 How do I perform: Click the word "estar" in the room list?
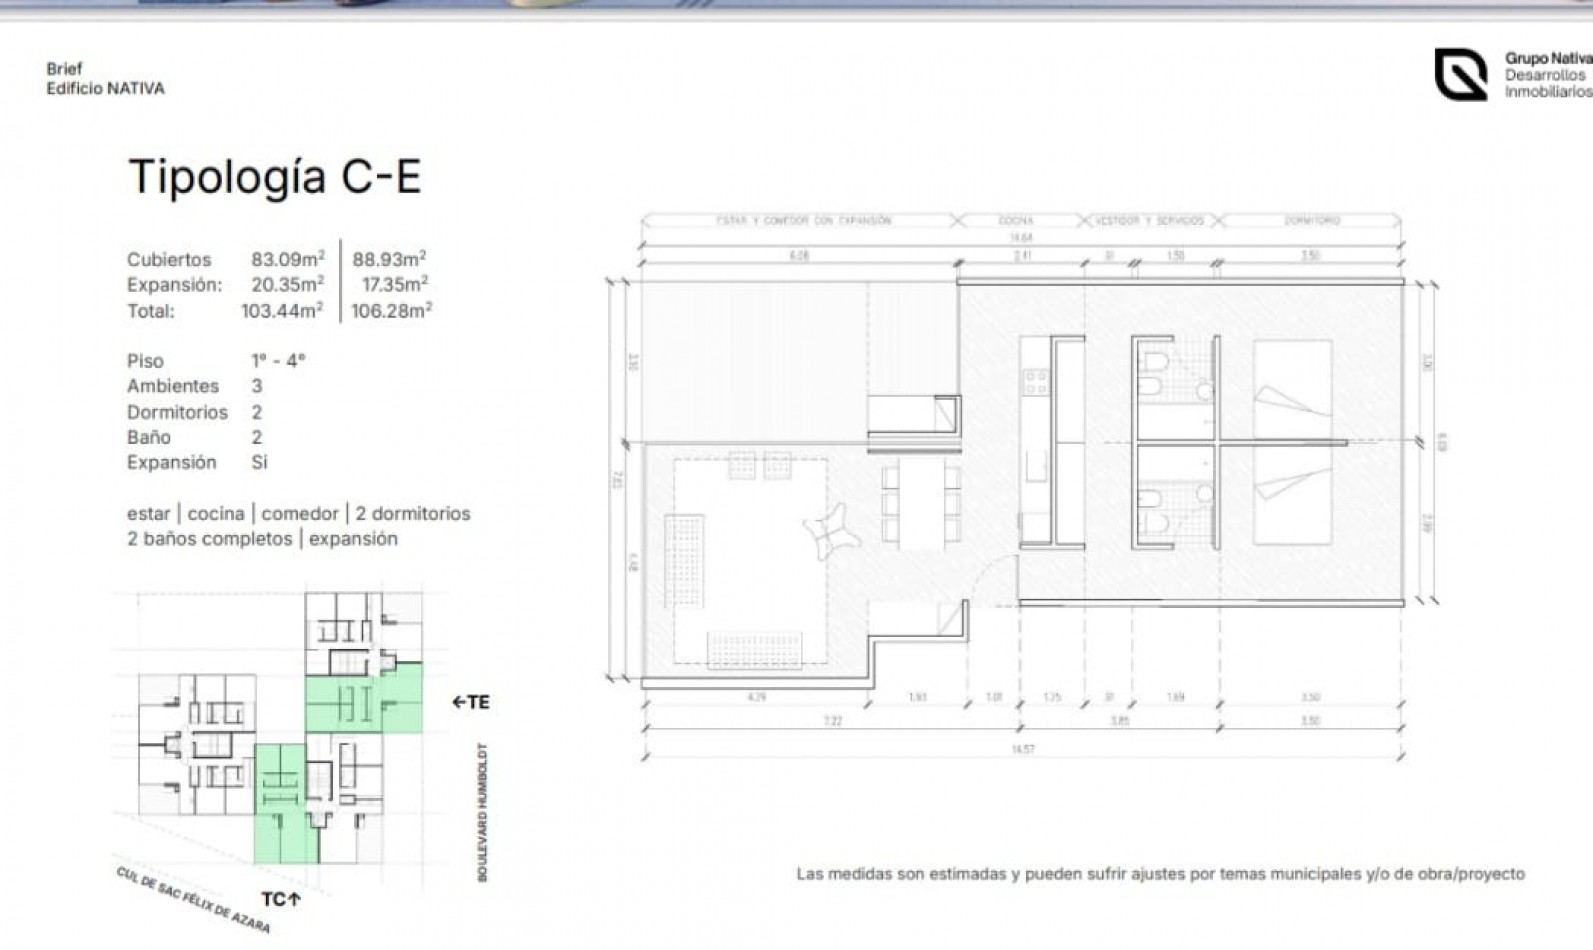148,514
